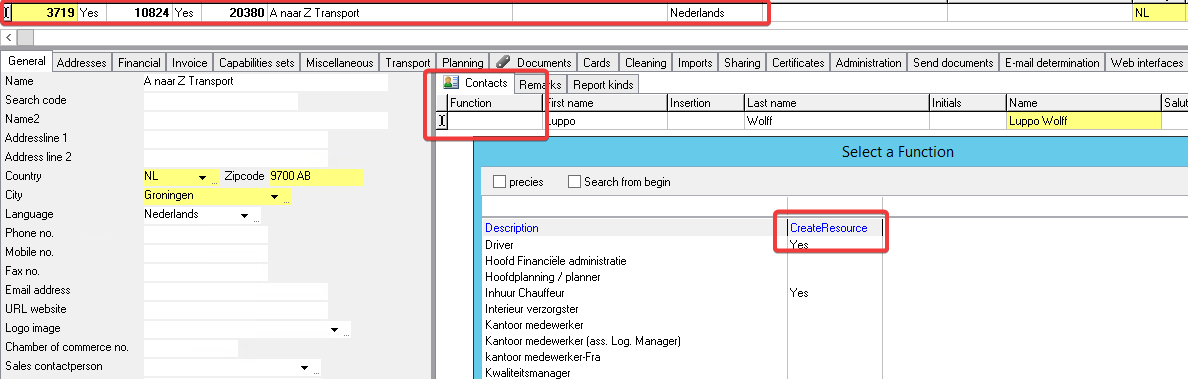Click the Phone no. field

click(205, 234)
